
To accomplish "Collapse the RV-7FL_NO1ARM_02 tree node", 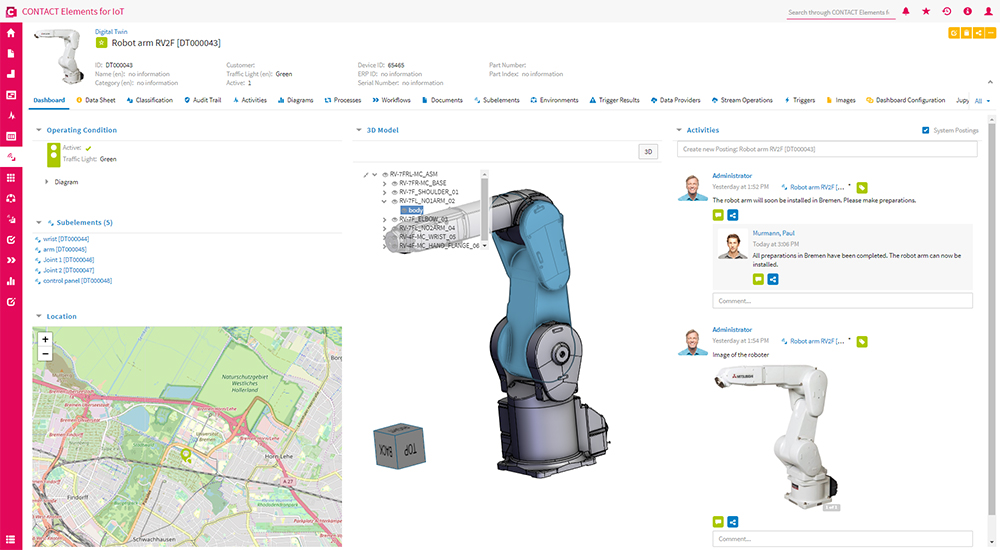I will (385, 201).
